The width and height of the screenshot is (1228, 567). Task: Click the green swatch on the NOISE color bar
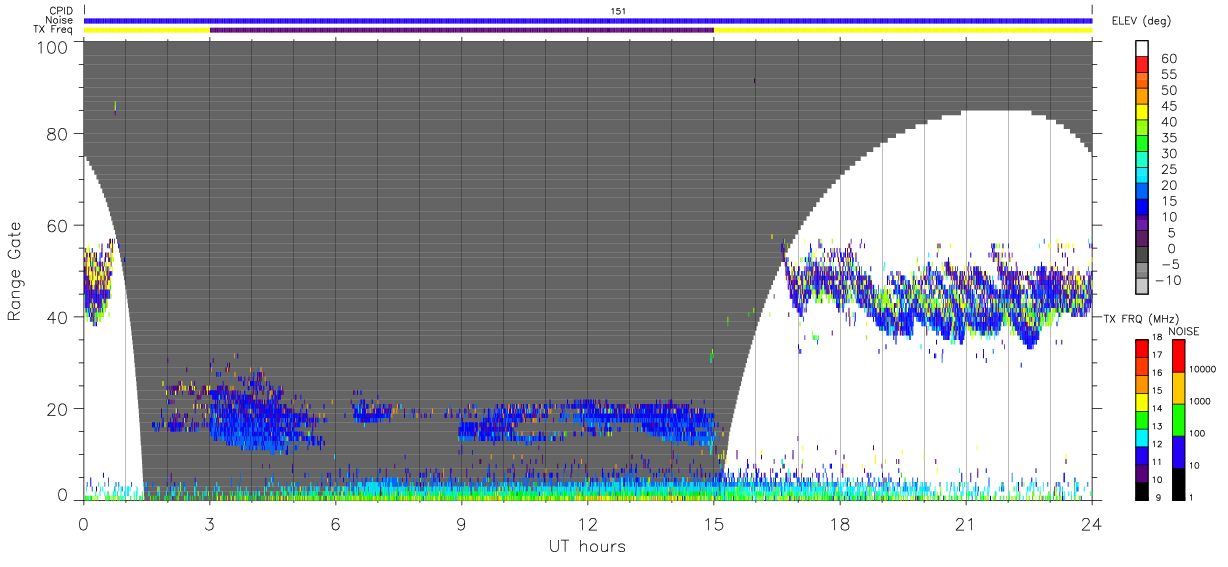pos(1177,419)
